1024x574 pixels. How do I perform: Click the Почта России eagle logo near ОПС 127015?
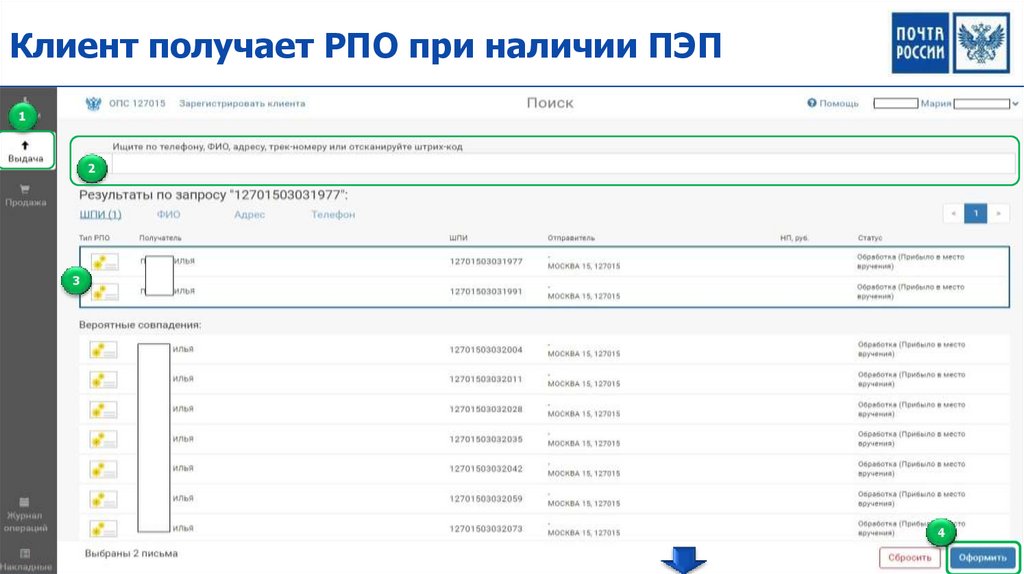tap(93, 103)
